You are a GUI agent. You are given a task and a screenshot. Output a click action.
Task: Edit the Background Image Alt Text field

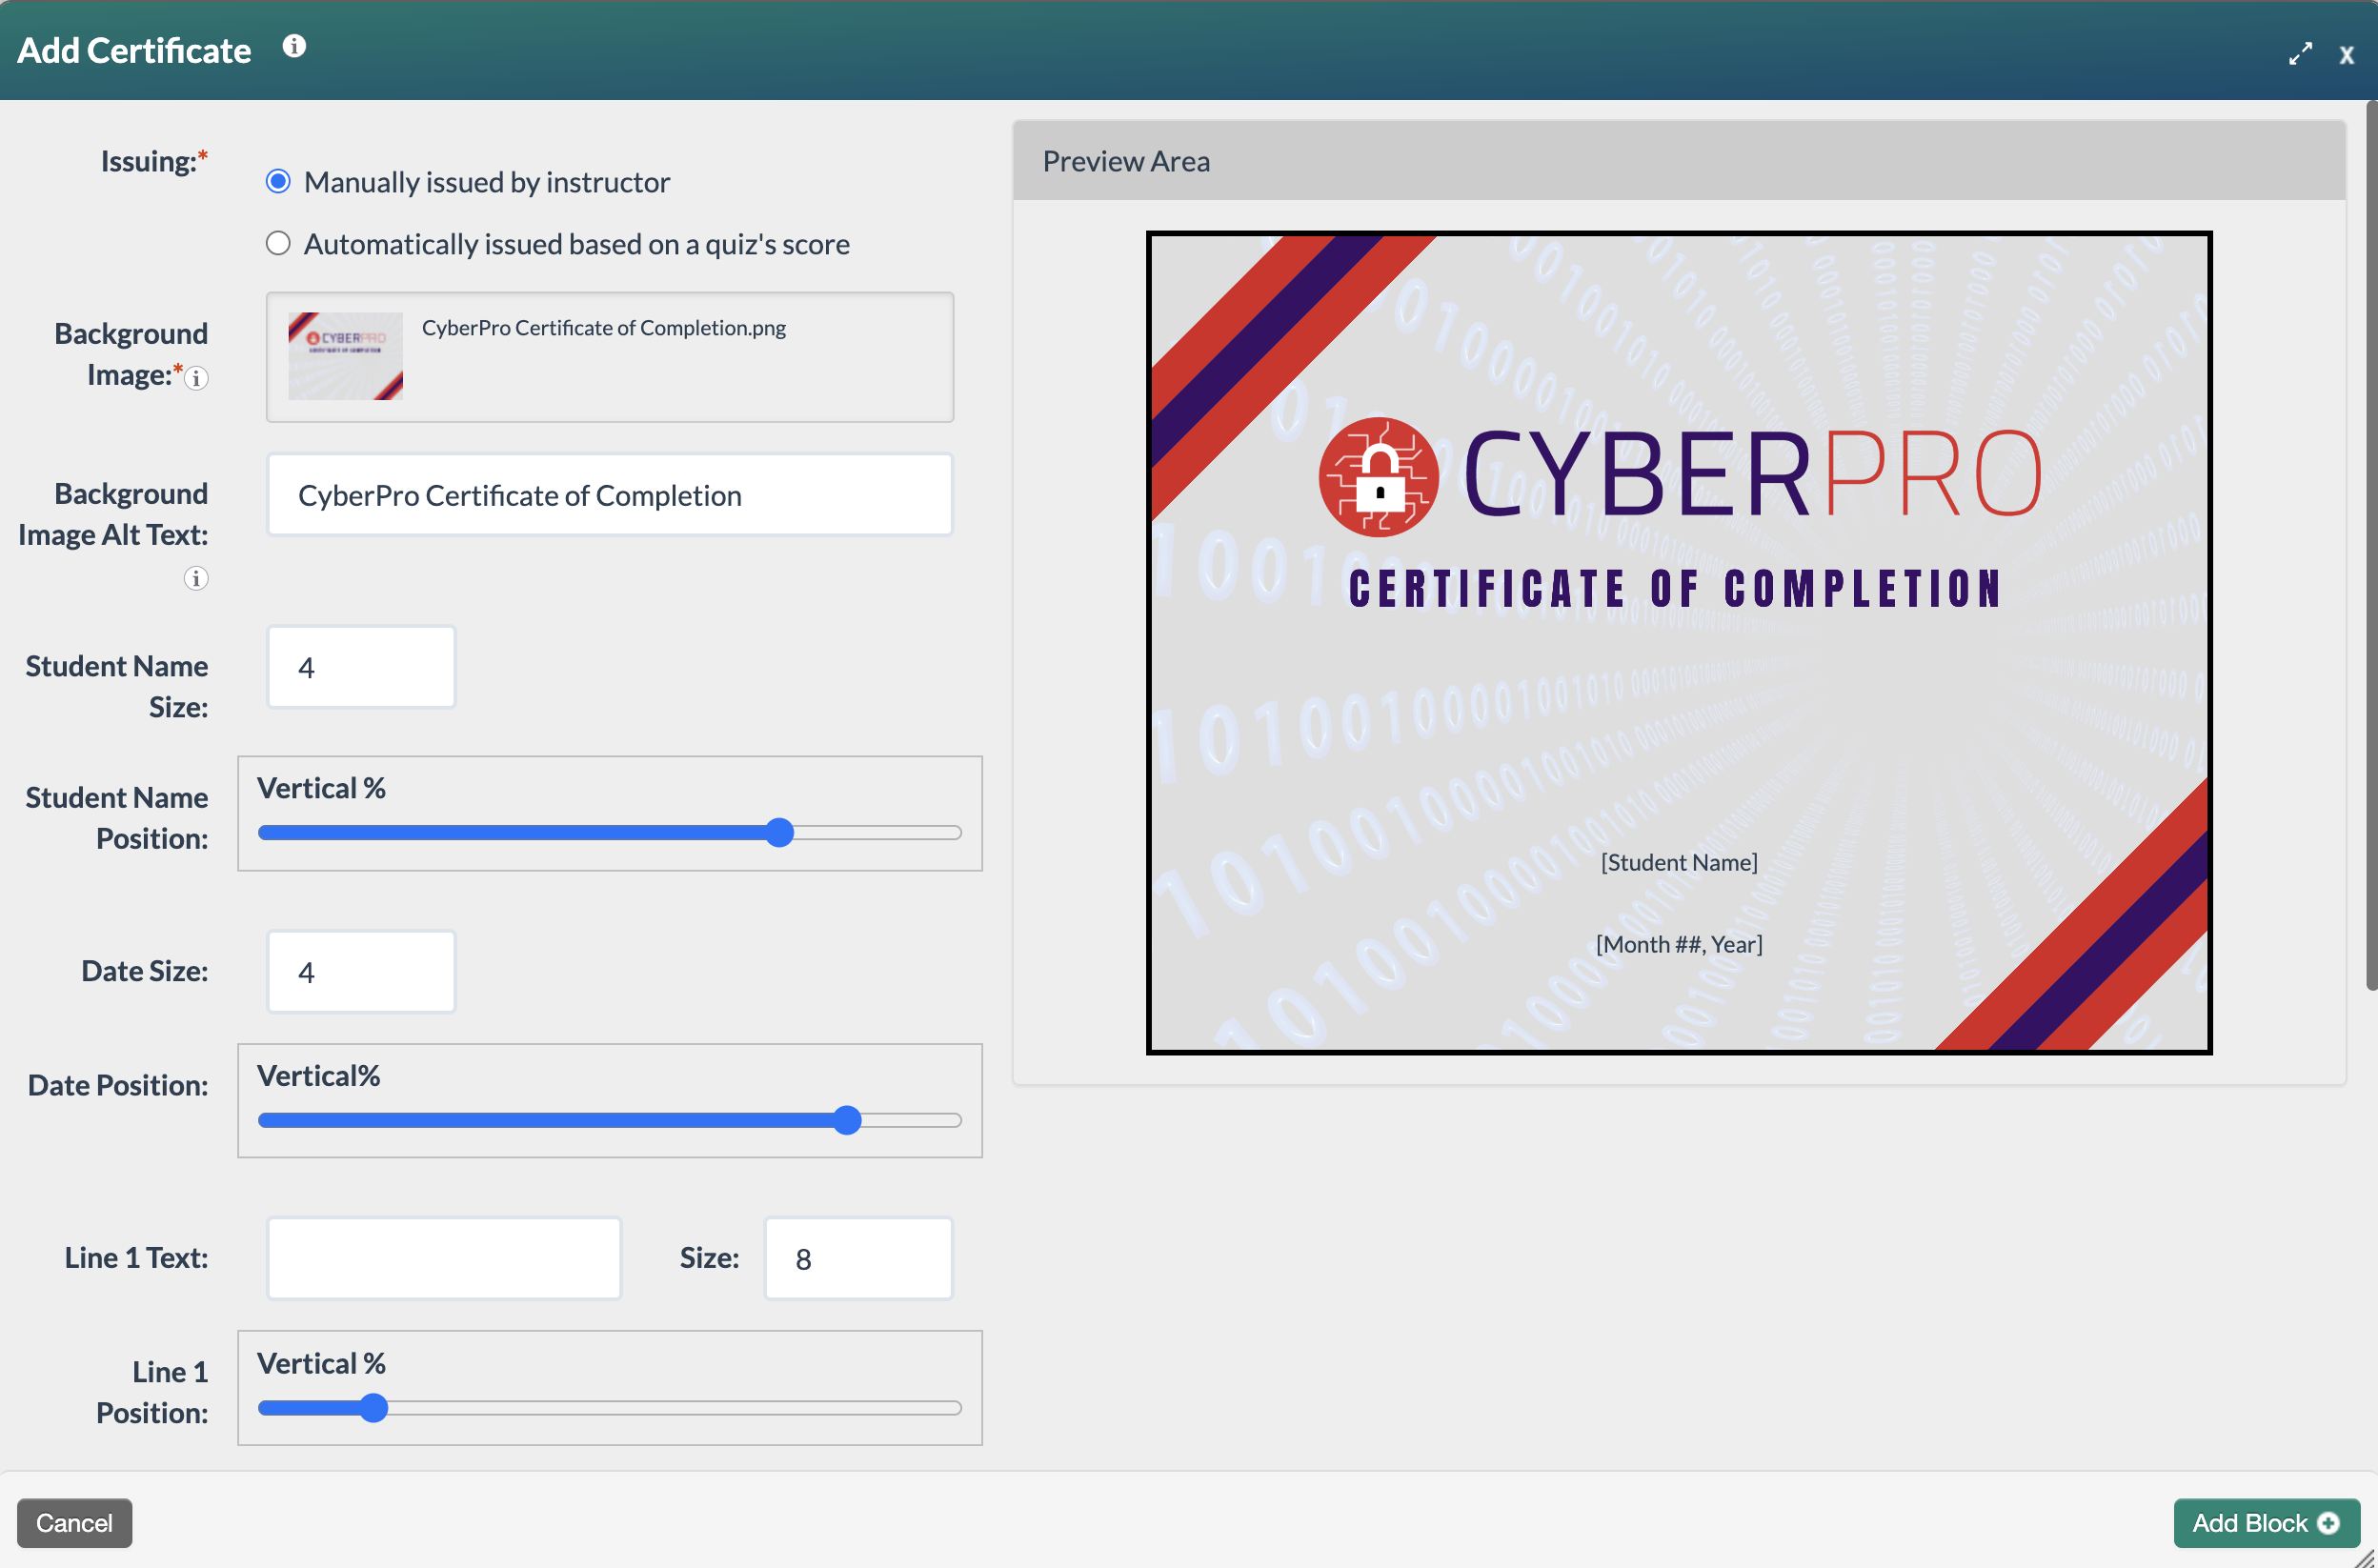pos(610,495)
